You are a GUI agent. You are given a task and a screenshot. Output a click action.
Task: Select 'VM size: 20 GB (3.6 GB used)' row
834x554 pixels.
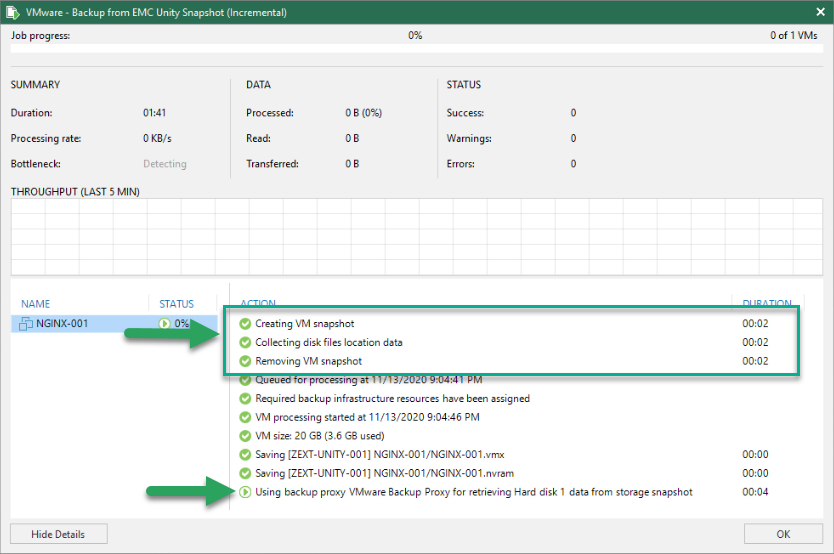click(x=521, y=436)
